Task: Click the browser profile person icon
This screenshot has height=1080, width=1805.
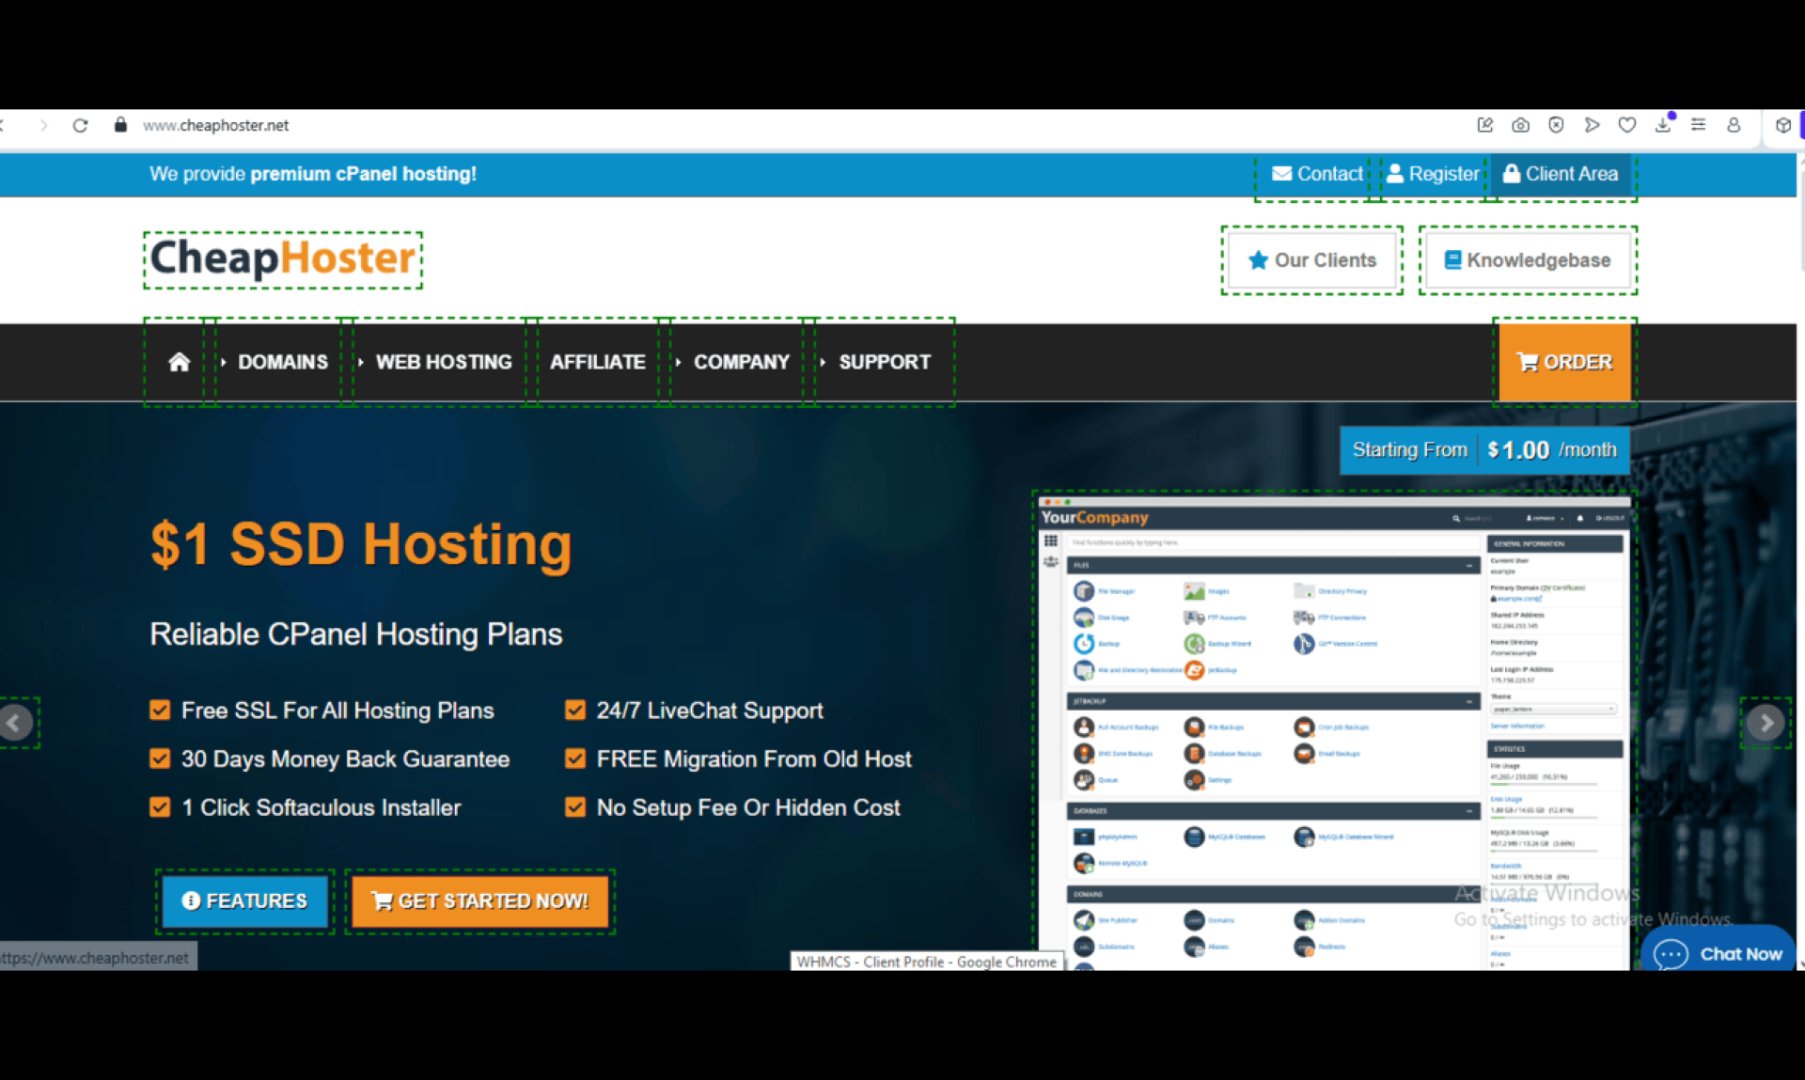Action: tap(1734, 125)
